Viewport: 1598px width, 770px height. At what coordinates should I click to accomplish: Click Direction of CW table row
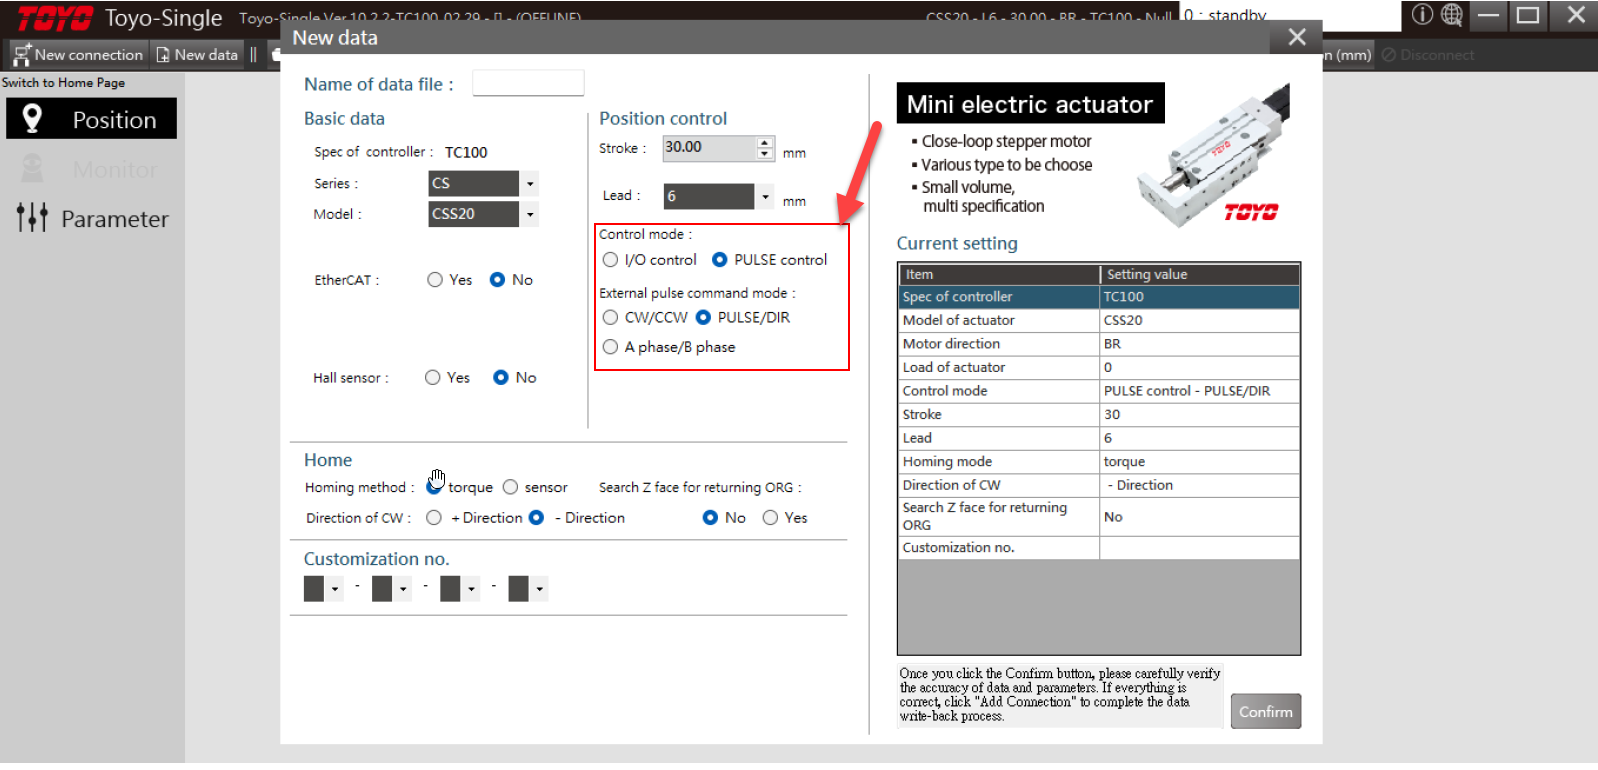(x=1099, y=485)
